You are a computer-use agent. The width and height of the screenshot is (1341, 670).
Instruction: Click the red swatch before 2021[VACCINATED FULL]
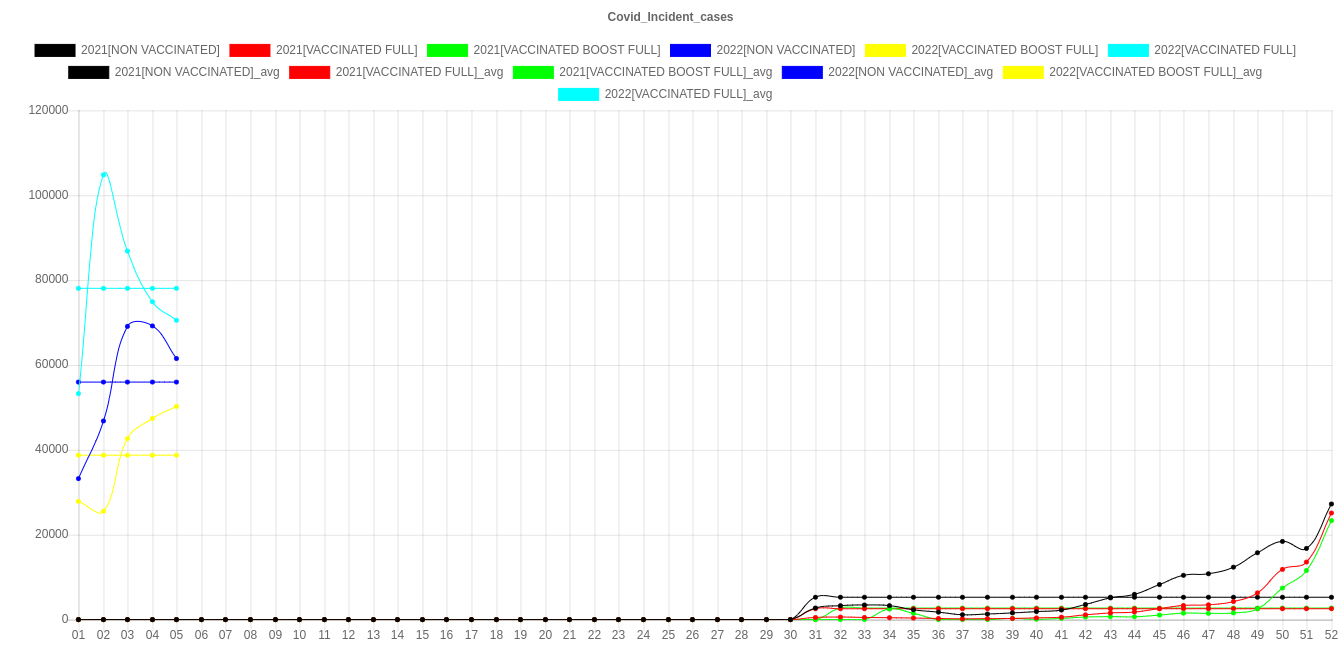(x=249, y=50)
